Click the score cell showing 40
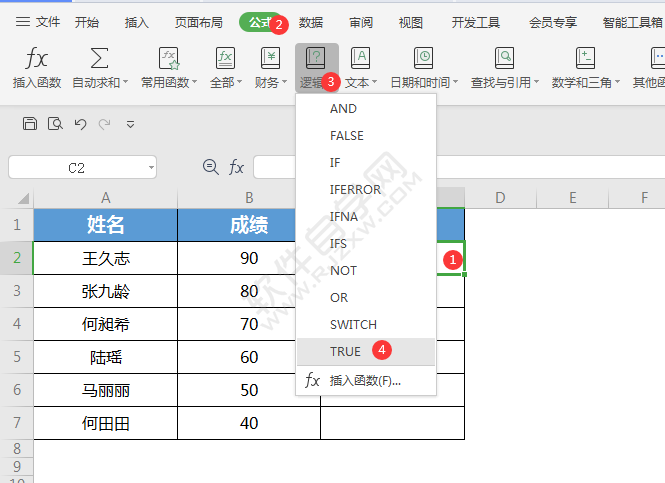 [249, 423]
